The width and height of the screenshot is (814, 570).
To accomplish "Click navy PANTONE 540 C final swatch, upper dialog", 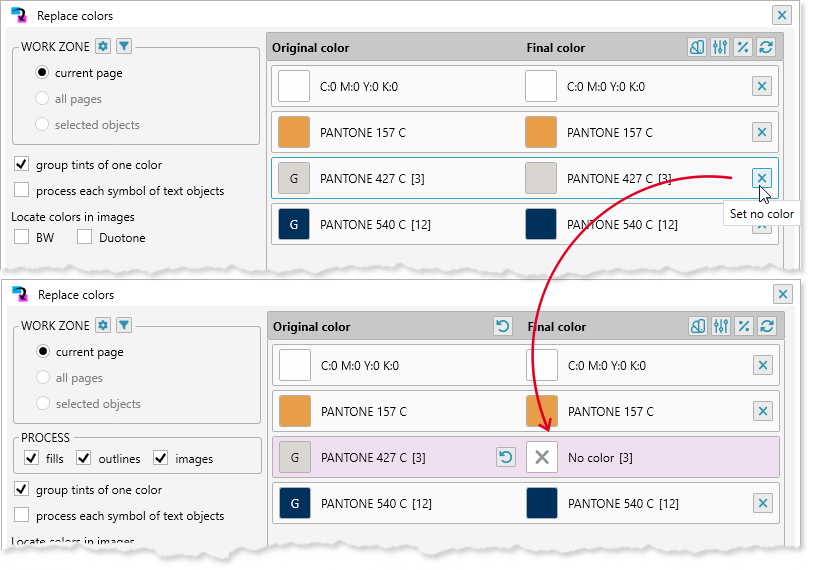I will (x=541, y=224).
